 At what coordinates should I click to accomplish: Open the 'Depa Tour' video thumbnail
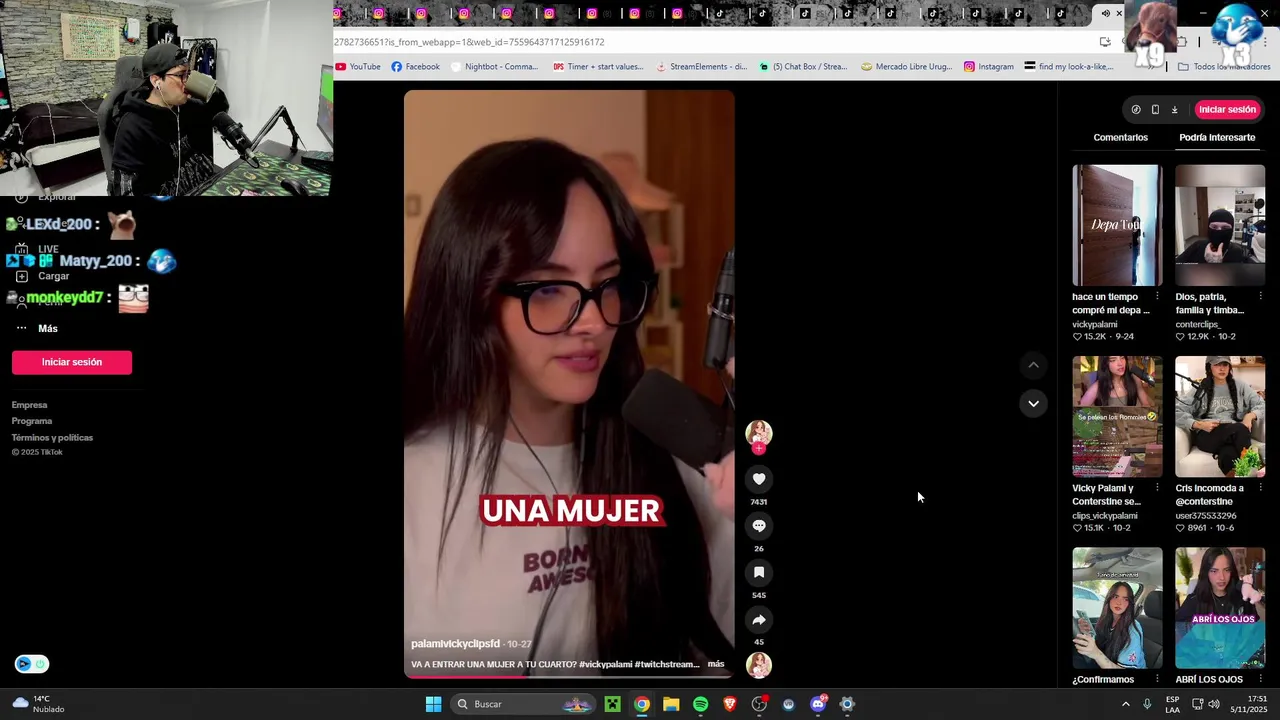pos(1117,225)
